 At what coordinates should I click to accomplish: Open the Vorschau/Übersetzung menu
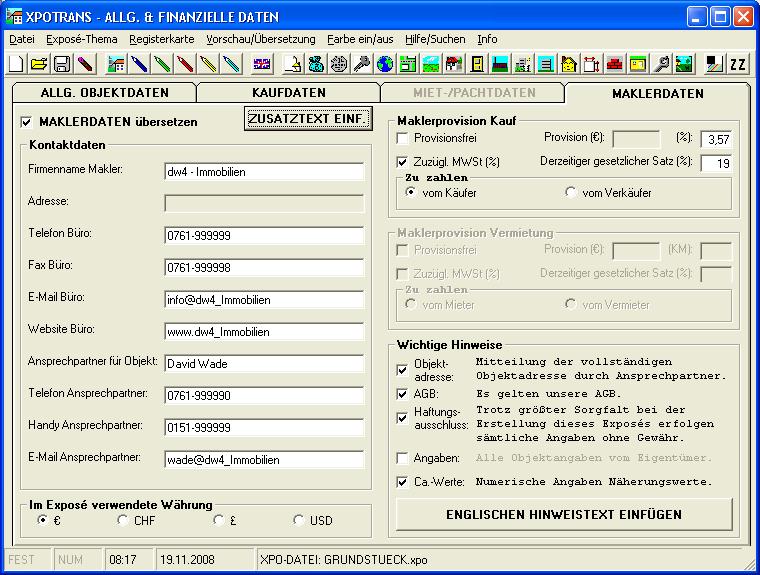(x=261, y=39)
